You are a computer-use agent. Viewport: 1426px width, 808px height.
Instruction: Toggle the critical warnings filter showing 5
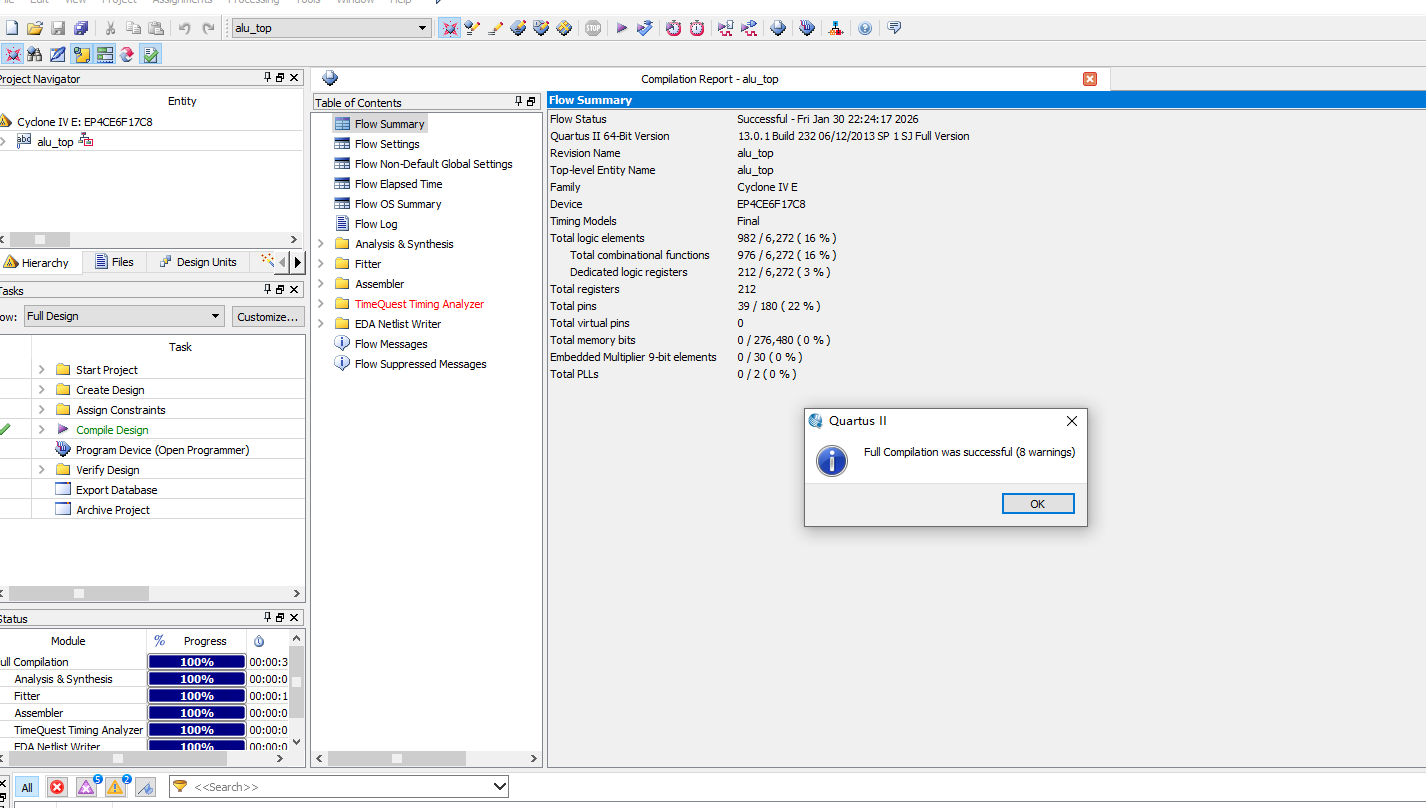coord(87,786)
